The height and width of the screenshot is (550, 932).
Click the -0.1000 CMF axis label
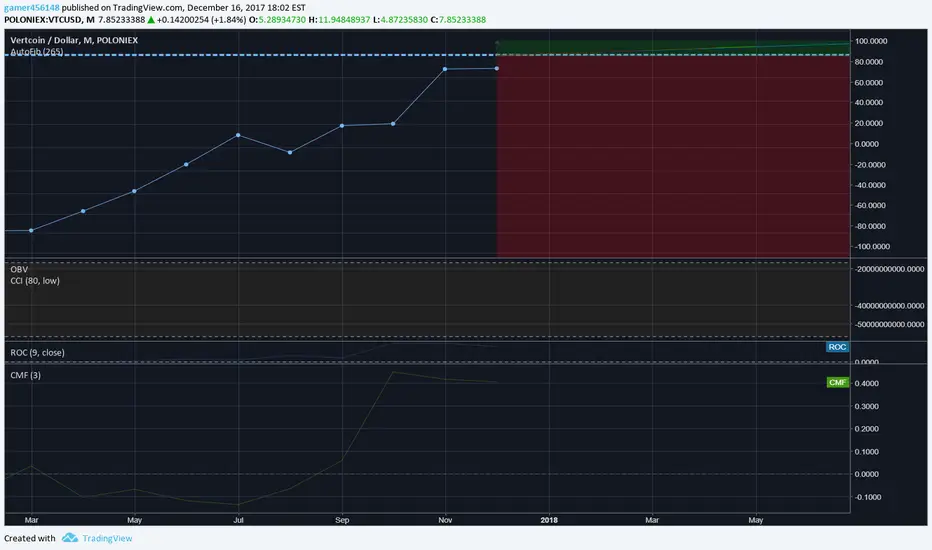(x=868, y=497)
